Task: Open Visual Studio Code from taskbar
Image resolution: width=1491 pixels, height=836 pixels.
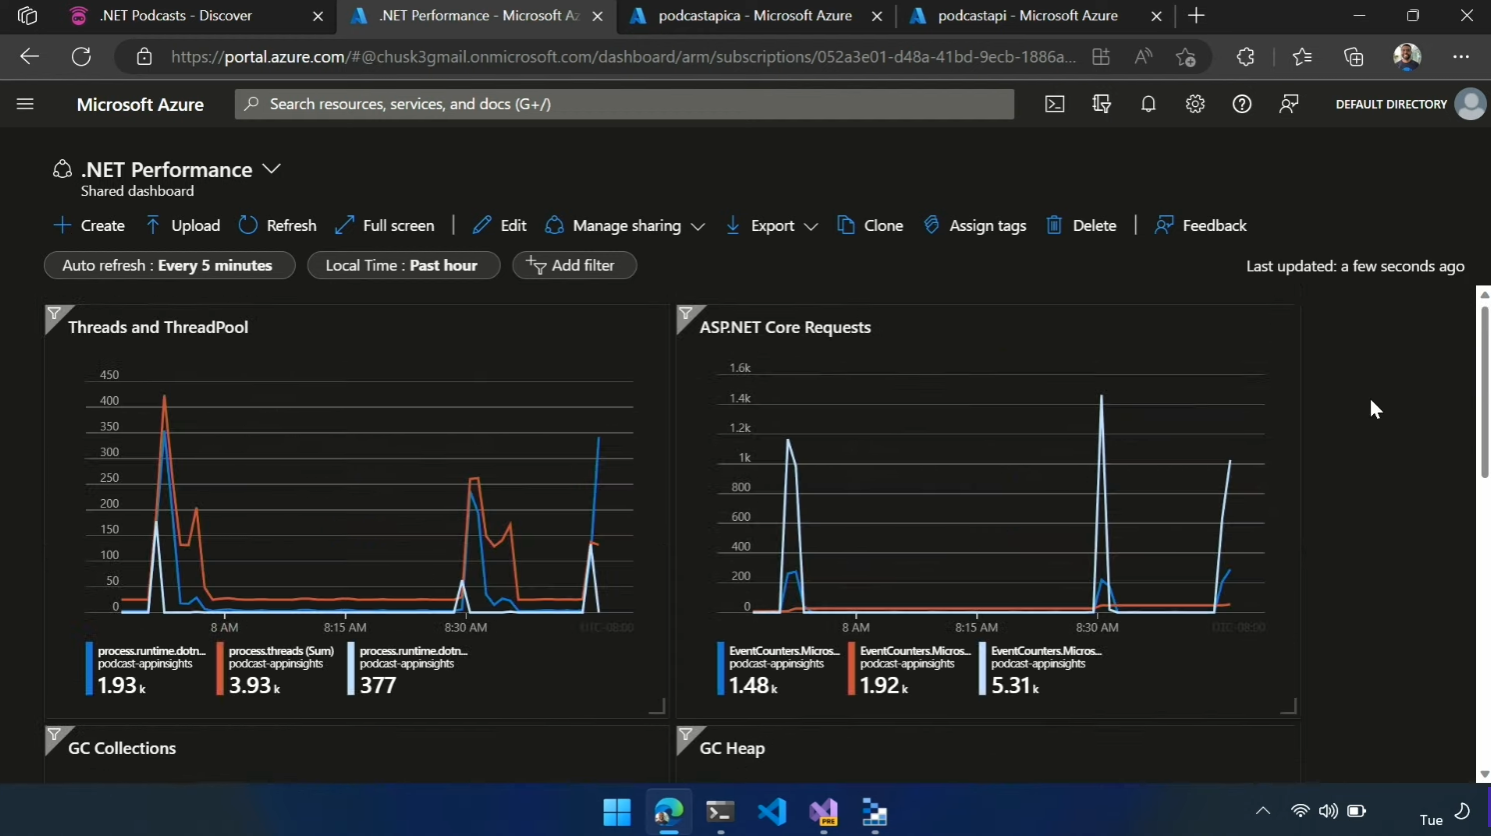Action: 771,812
